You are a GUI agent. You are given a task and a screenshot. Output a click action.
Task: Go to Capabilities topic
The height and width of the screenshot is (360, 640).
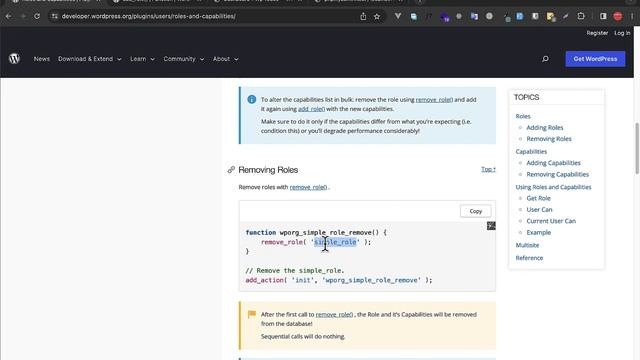pyautogui.click(x=531, y=151)
